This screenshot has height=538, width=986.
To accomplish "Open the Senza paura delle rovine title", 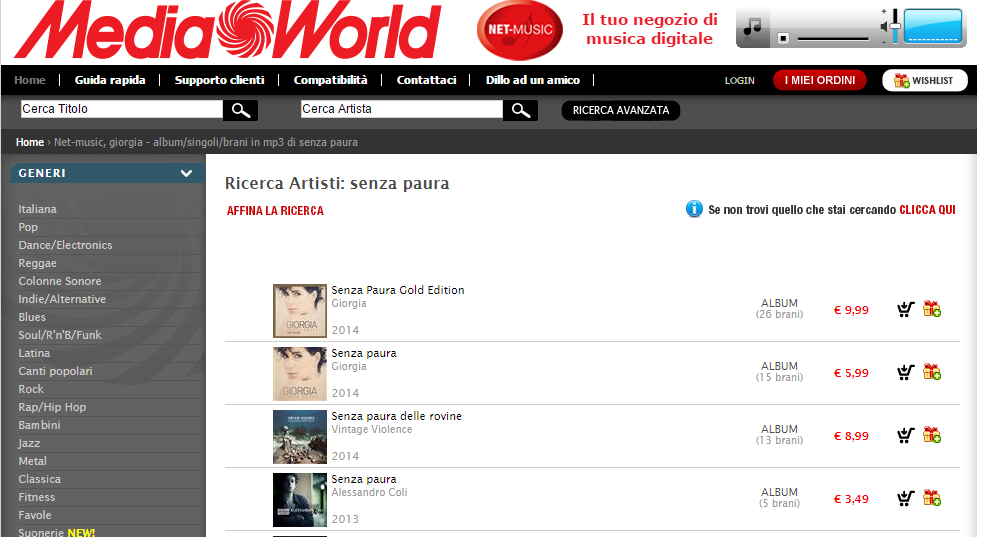I will coord(396,416).
